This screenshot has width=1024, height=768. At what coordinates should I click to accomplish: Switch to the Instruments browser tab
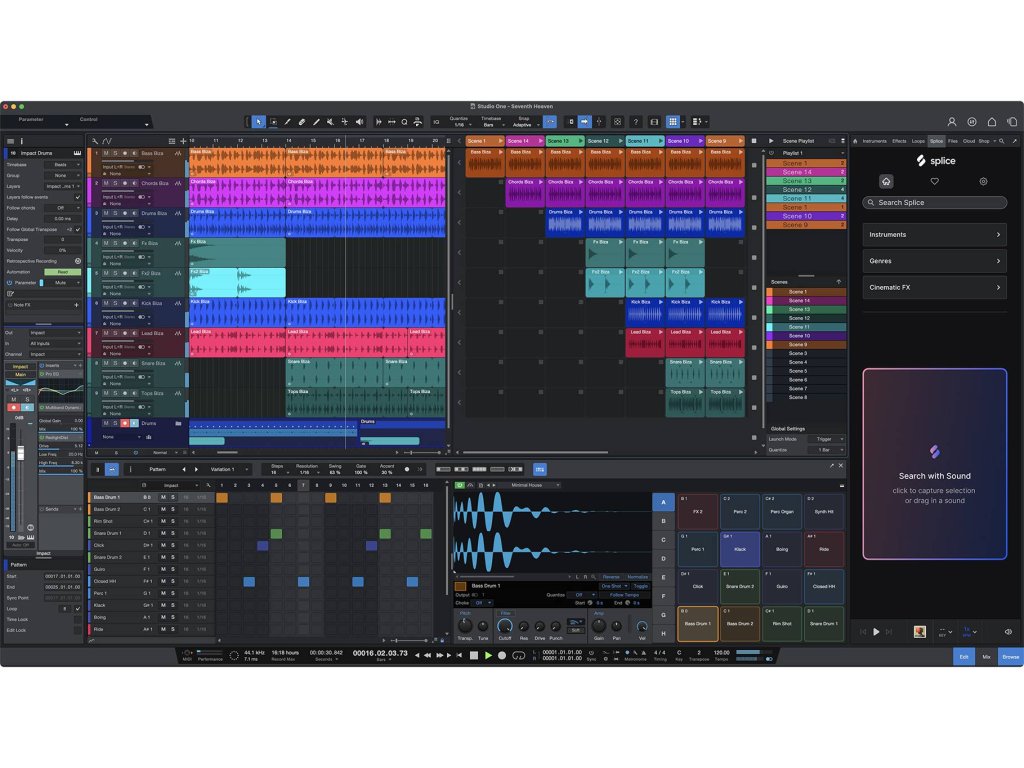874,141
